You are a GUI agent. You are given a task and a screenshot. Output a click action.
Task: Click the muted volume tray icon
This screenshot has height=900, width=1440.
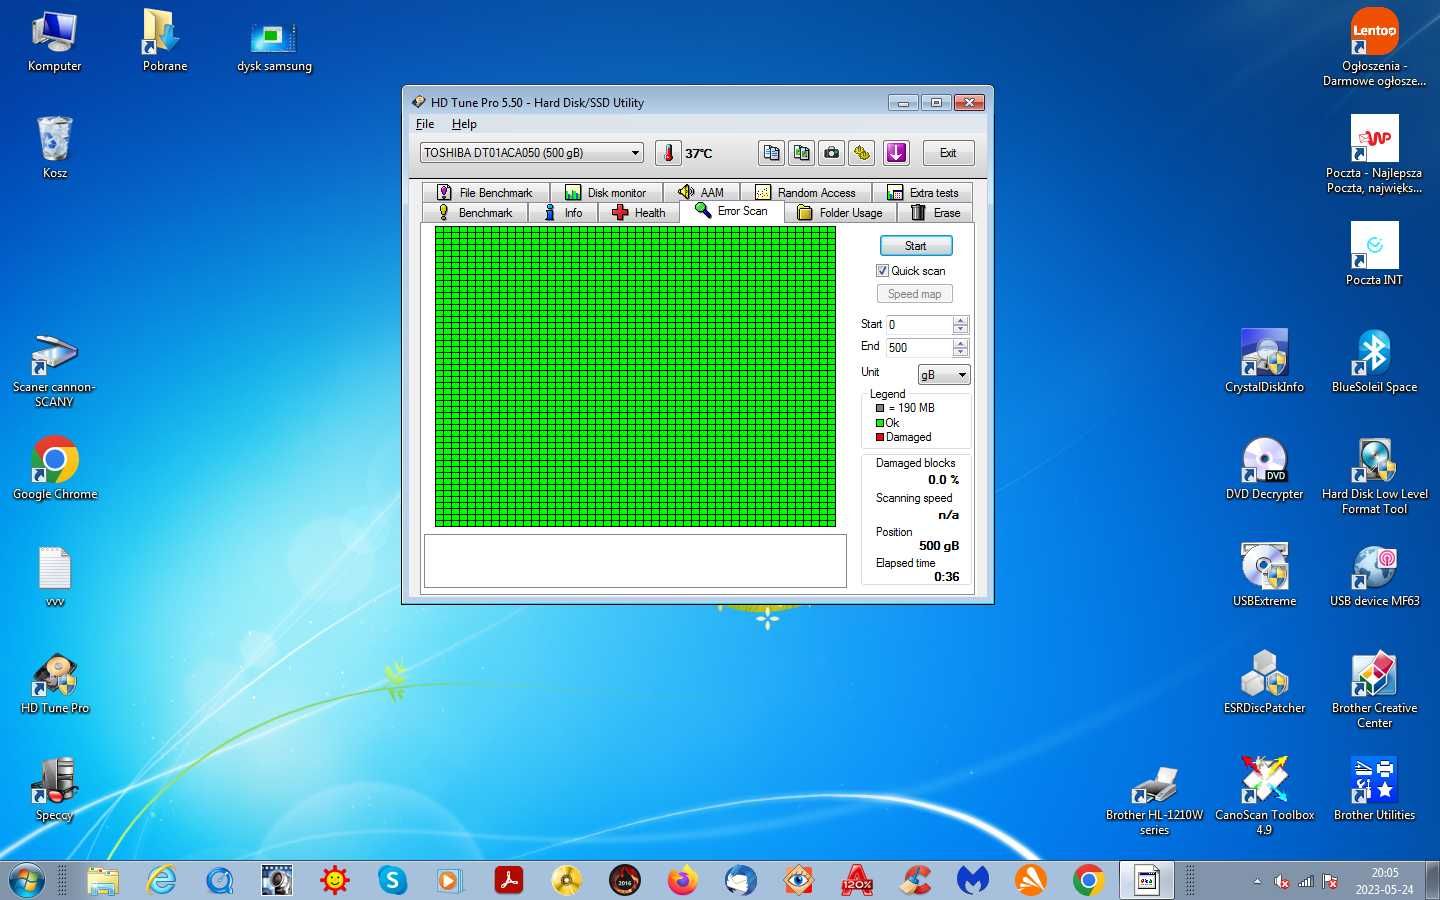(1282, 881)
